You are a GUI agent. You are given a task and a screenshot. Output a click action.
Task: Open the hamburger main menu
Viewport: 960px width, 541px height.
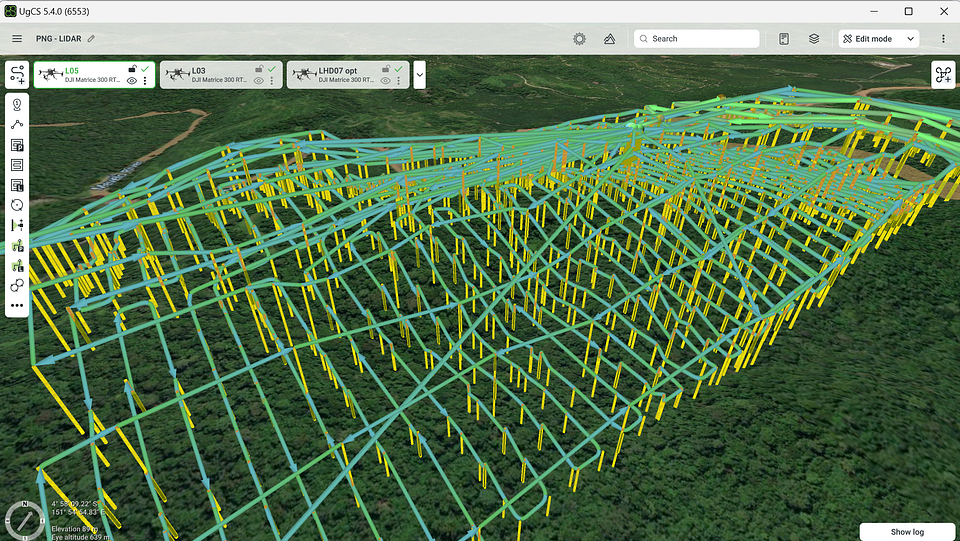click(x=17, y=39)
